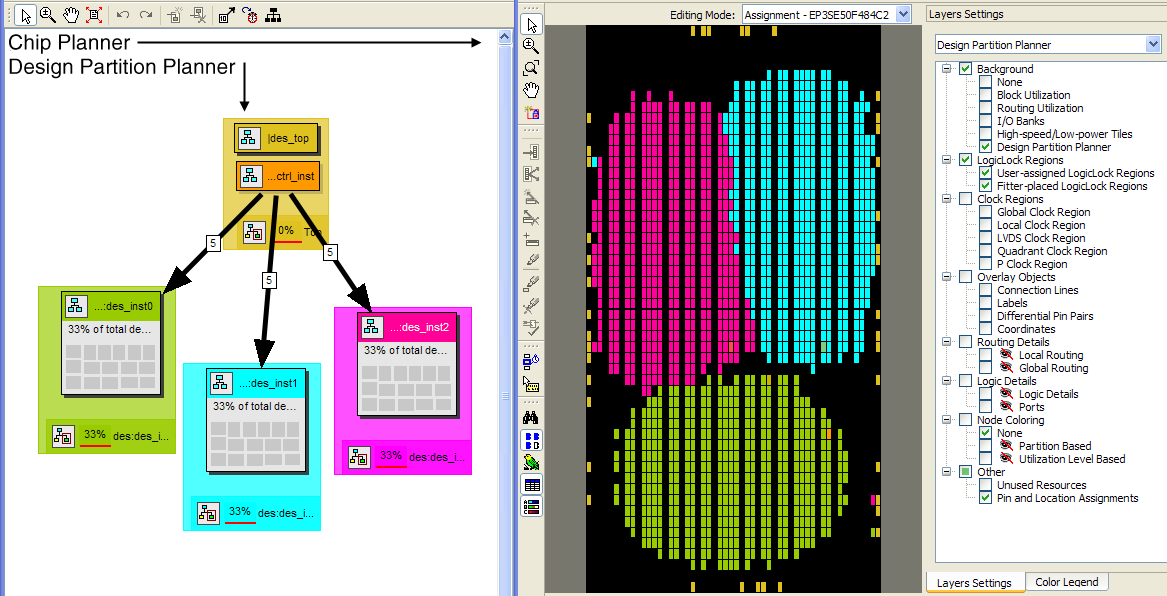Collapse the Node Coloring tree node
Screen dimensions: 1167x596
click(x=947, y=420)
